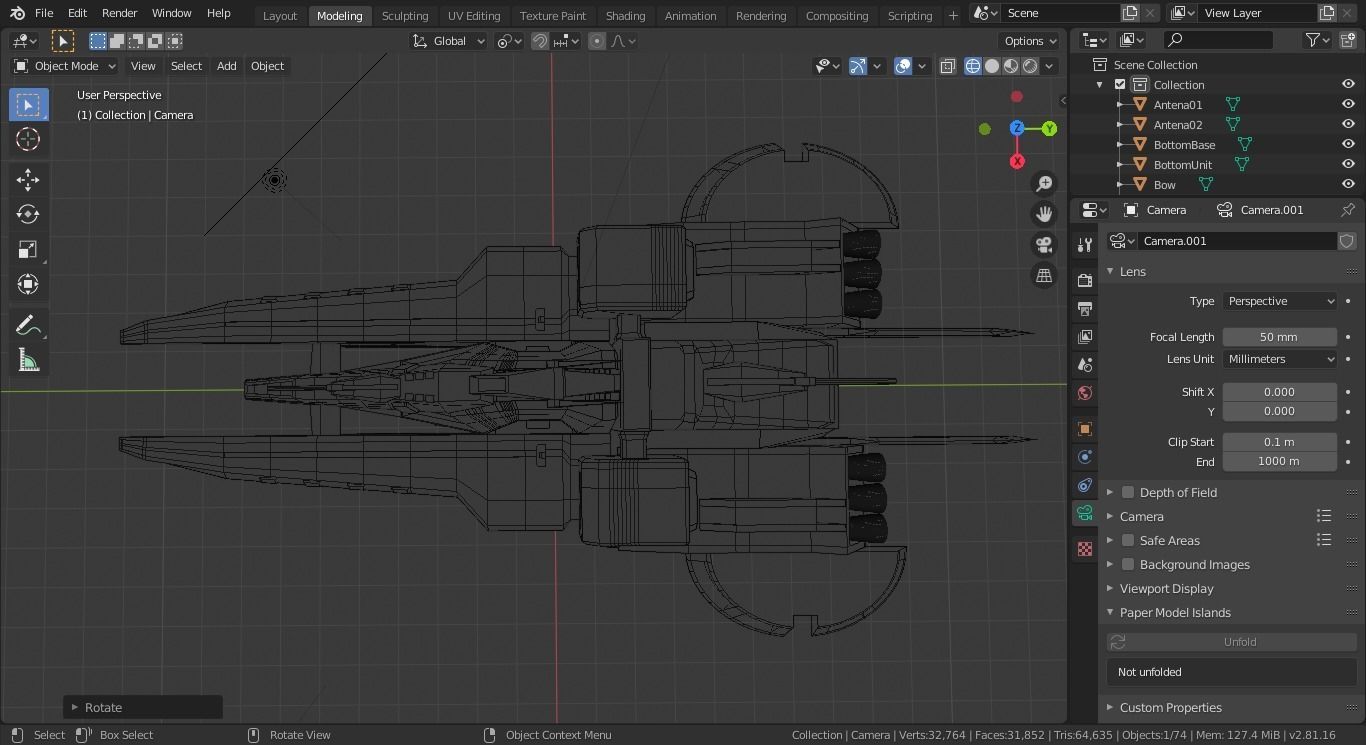This screenshot has height=745, width=1366.
Task: Open the viewport Options popover
Action: point(1029,41)
